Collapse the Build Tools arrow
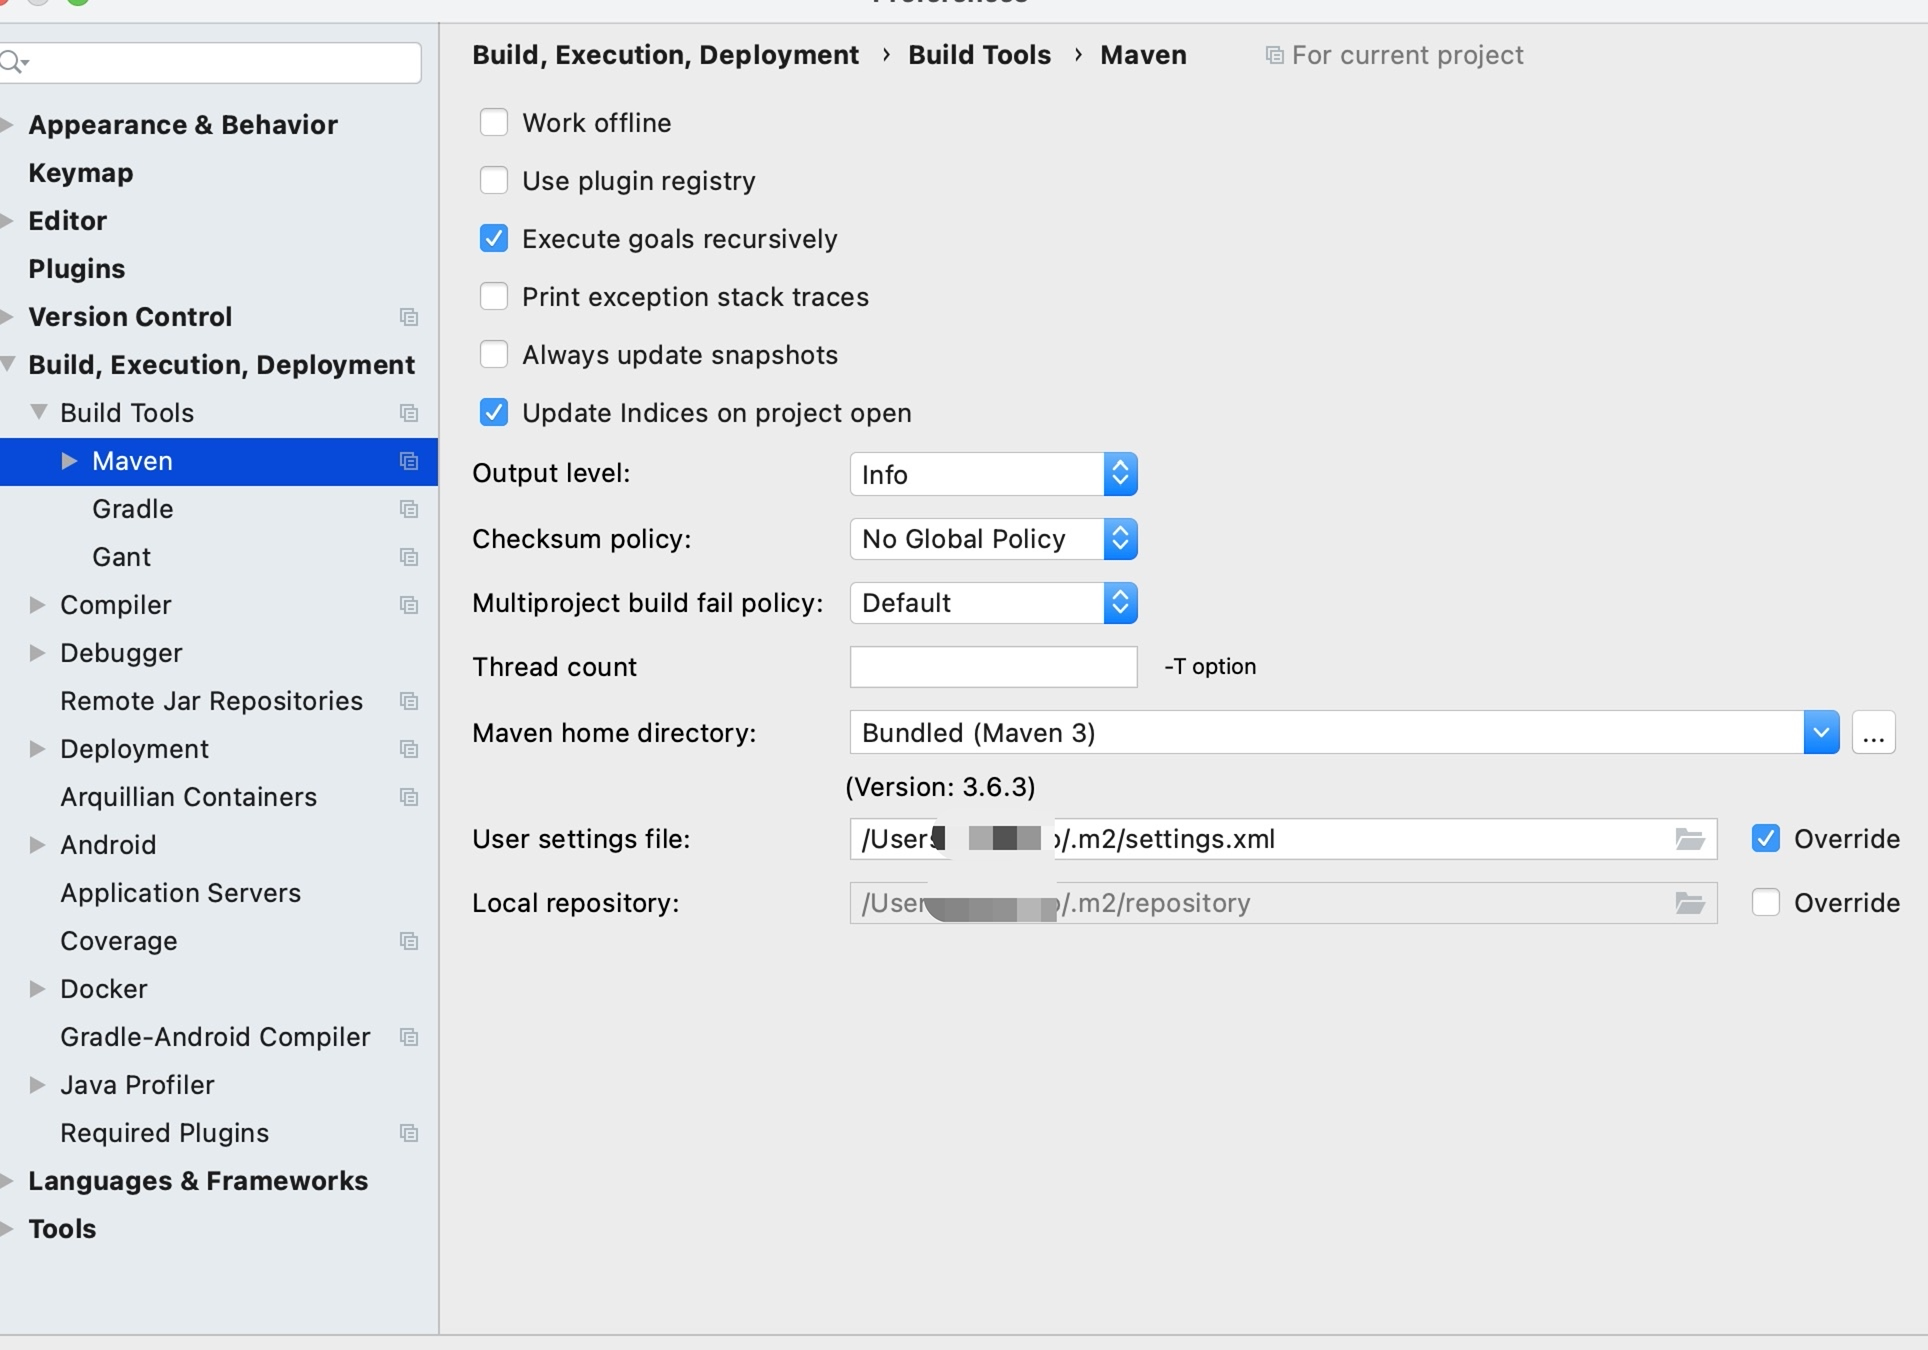 click(39, 412)
